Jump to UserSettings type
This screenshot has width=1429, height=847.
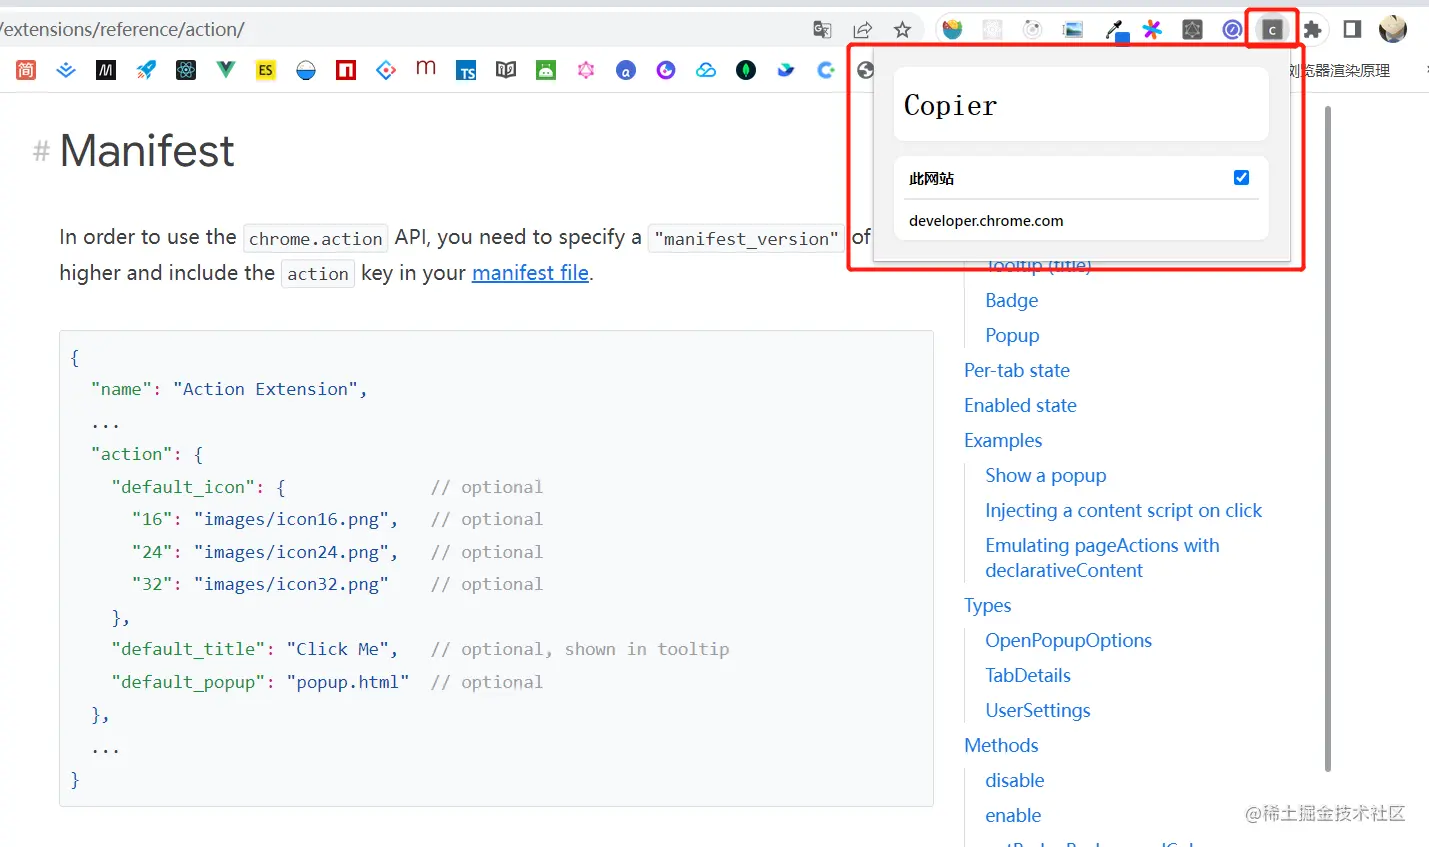[x=1038, y=710]
